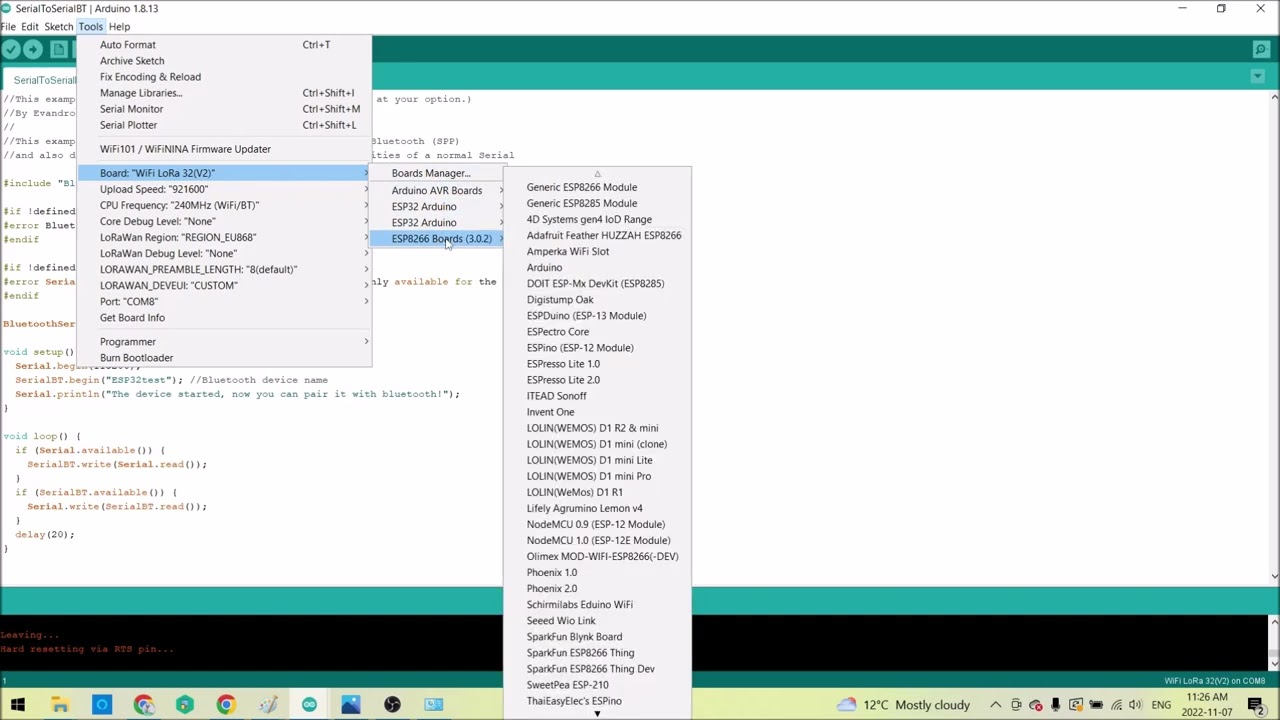Select Fix Encoding & Reload
The image size is (1280, 720).
(x=226, y=77)
